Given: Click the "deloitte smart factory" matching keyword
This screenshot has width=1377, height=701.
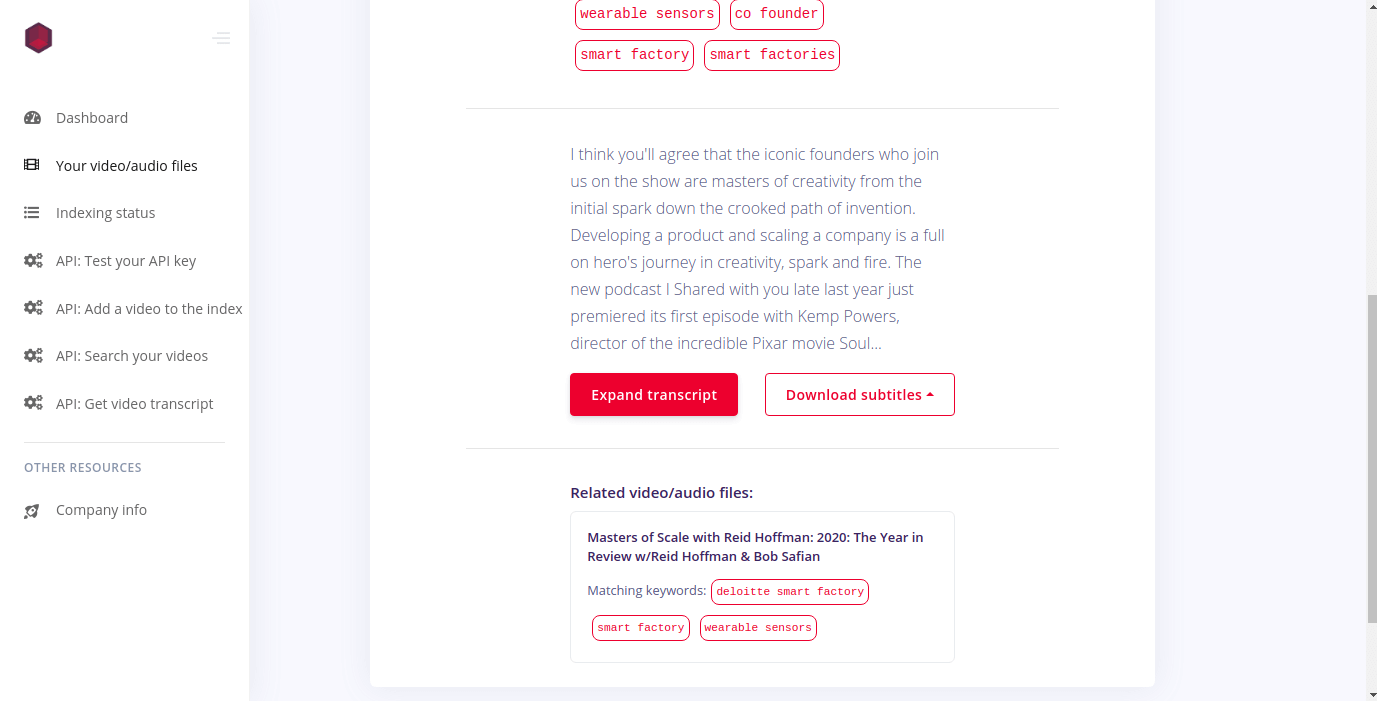Looking at the screenshot, I should pos(789,592).
